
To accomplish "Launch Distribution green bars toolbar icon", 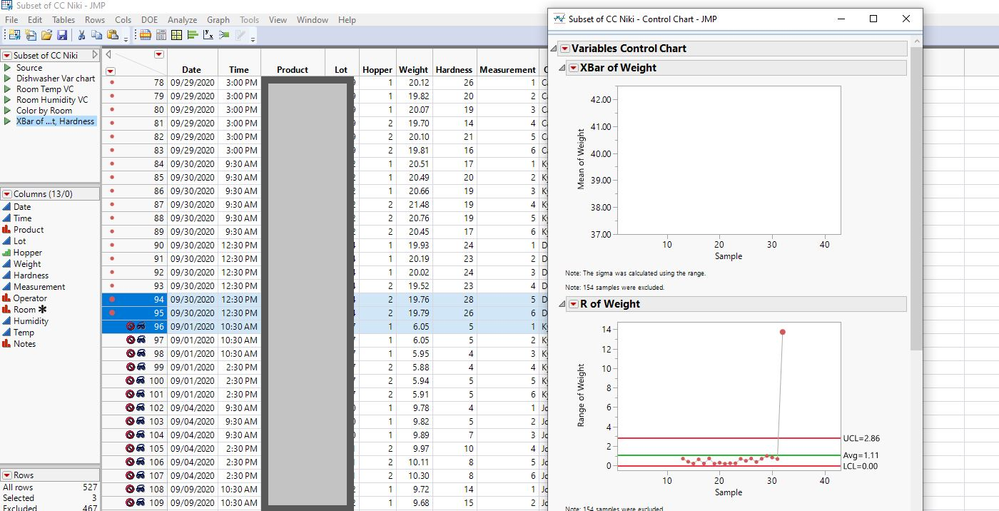I will (x=192, y=35).
